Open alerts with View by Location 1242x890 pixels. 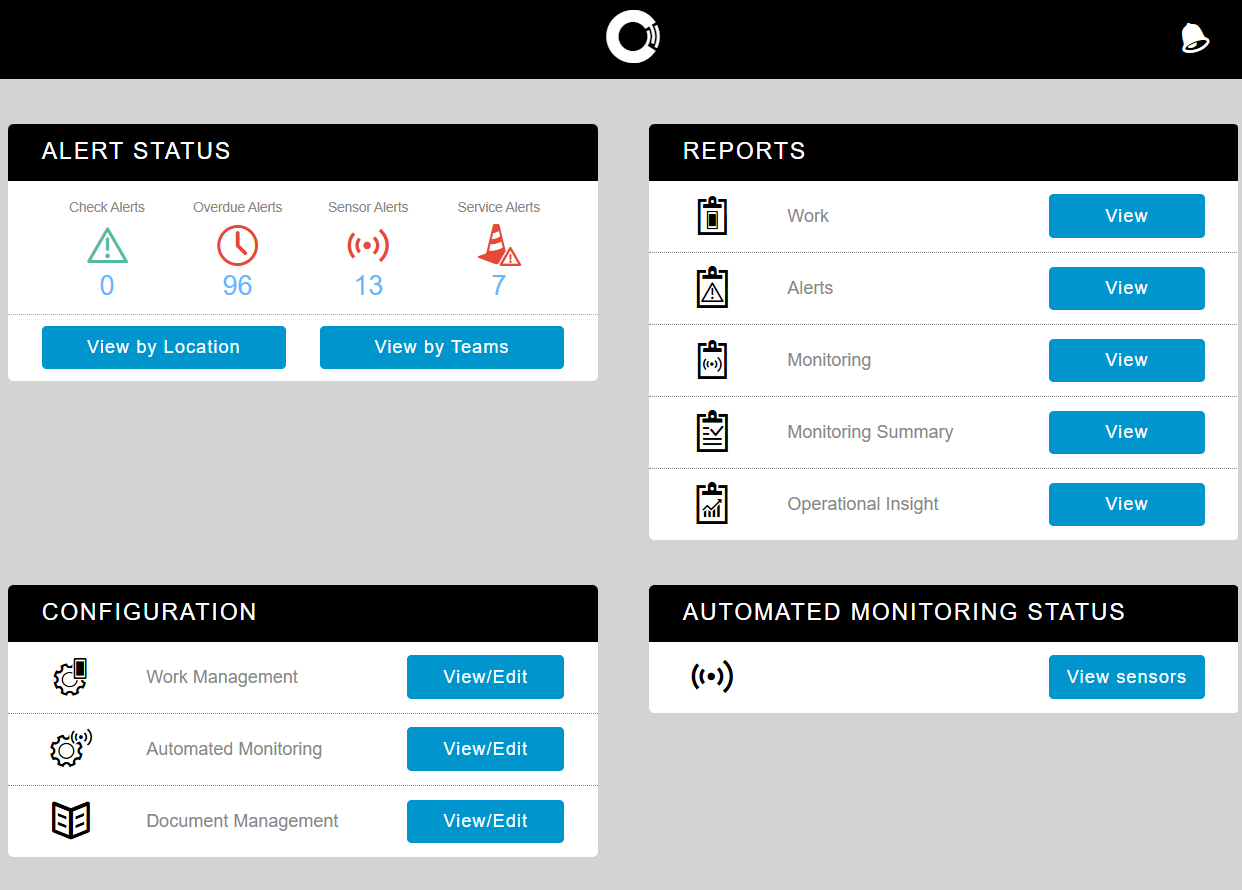164,347
